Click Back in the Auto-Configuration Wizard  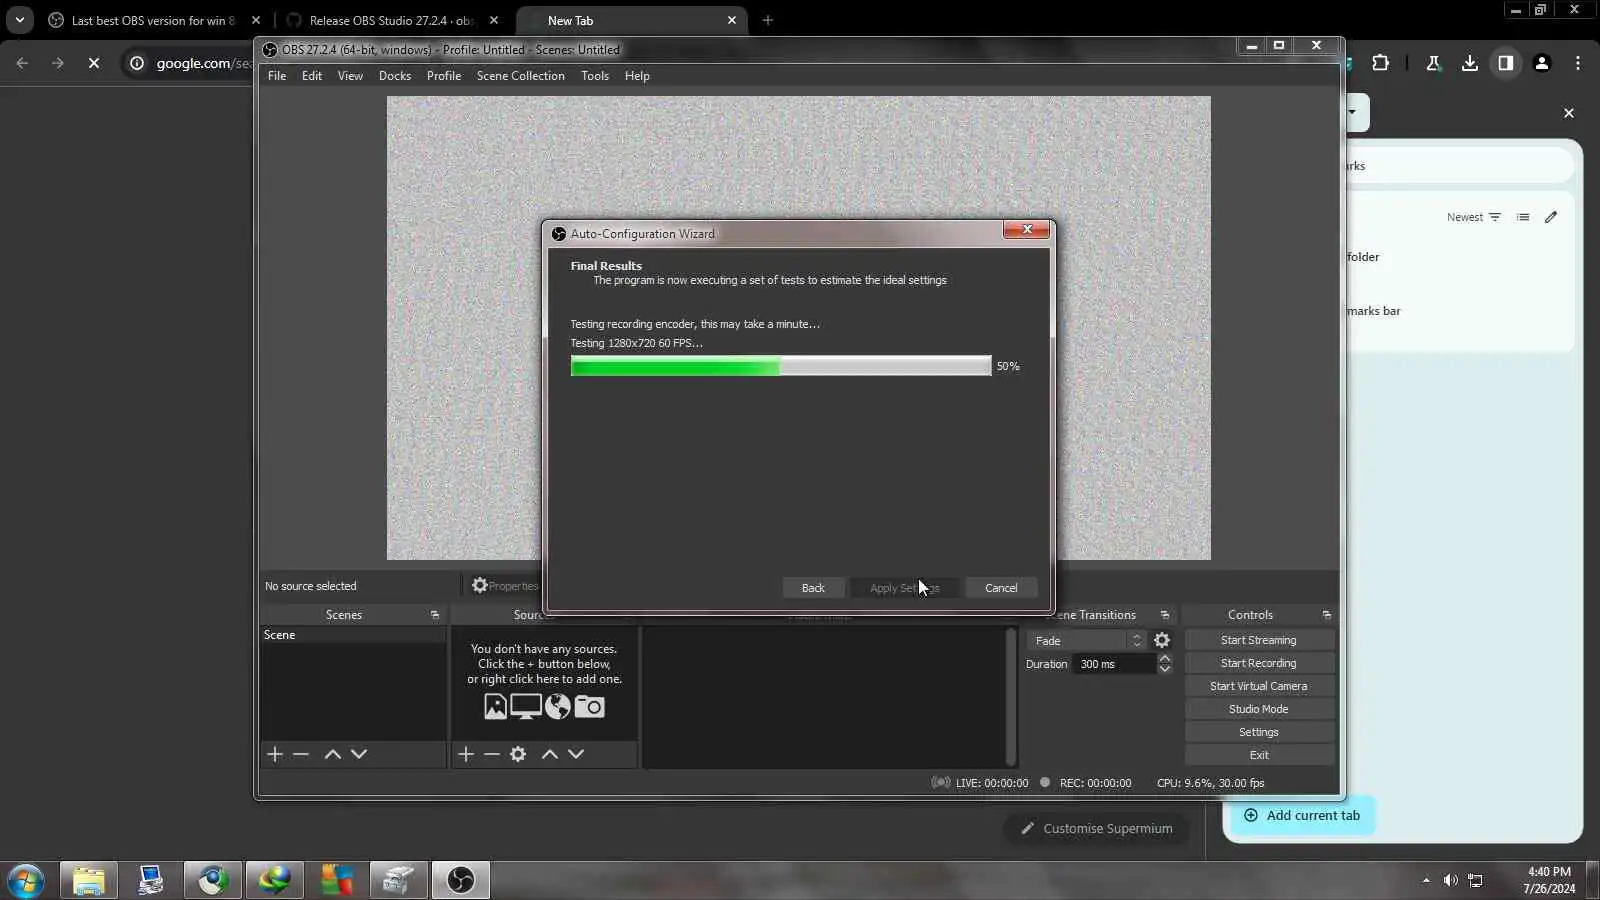coord(813,588)
